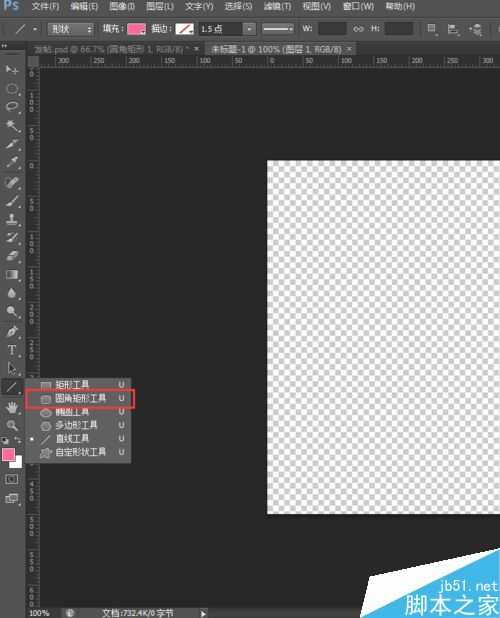500x618 pixels.
Task: Choose 自定形状工具 from the flyout
Action: pos(80,452)
